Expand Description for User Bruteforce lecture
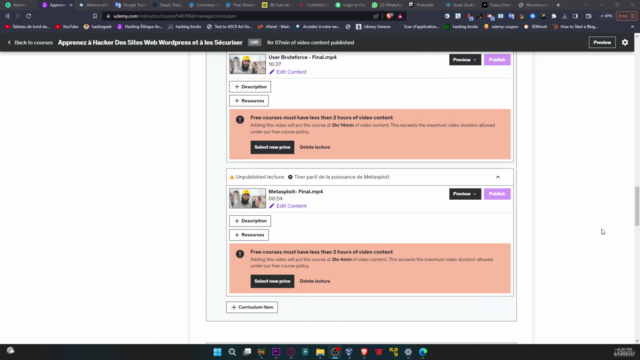The width and height of the screenshot is (640, 360). tap(250, 87)
